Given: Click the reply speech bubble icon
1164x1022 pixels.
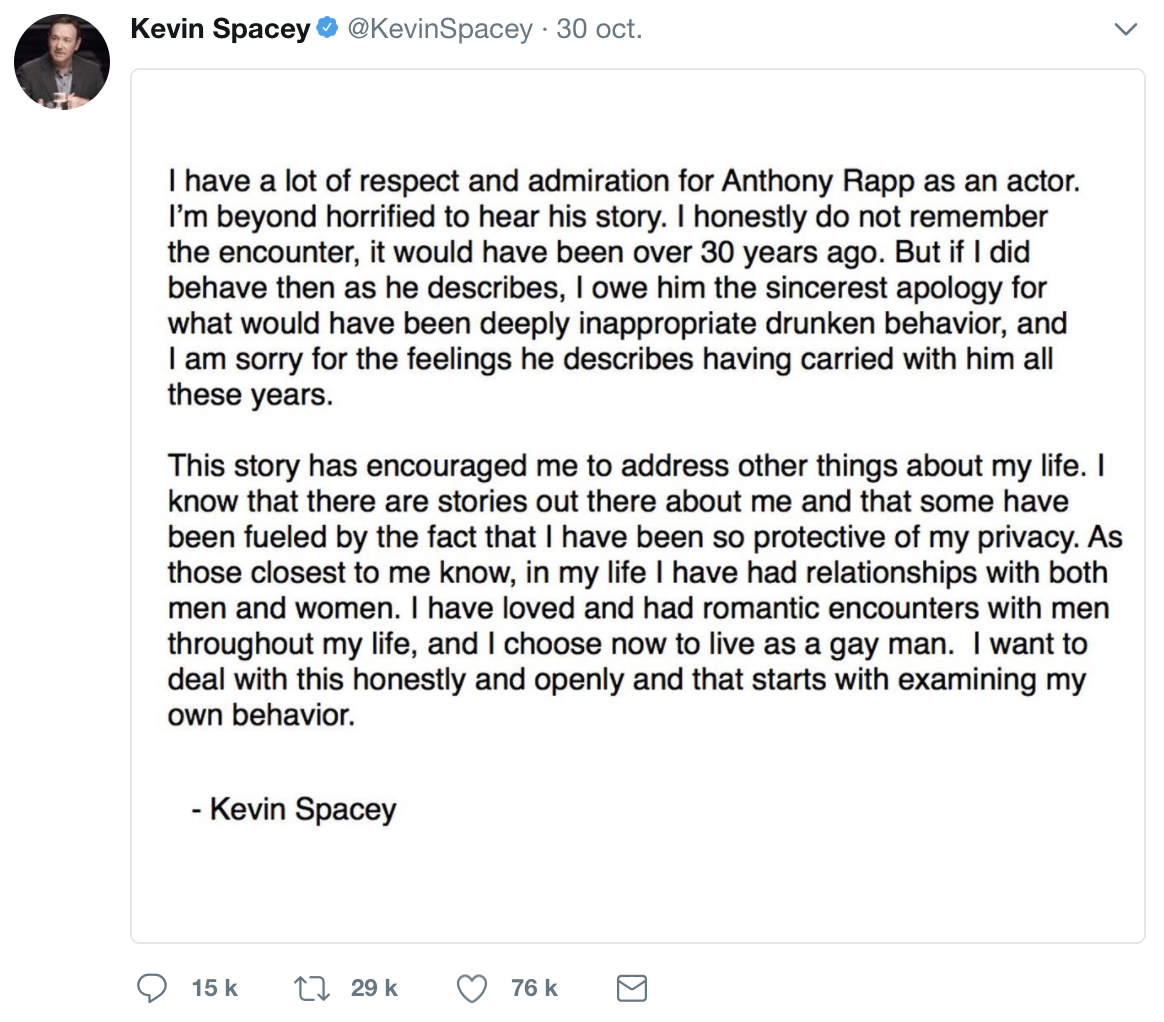Looking at the screenshot, I should 151,988.
